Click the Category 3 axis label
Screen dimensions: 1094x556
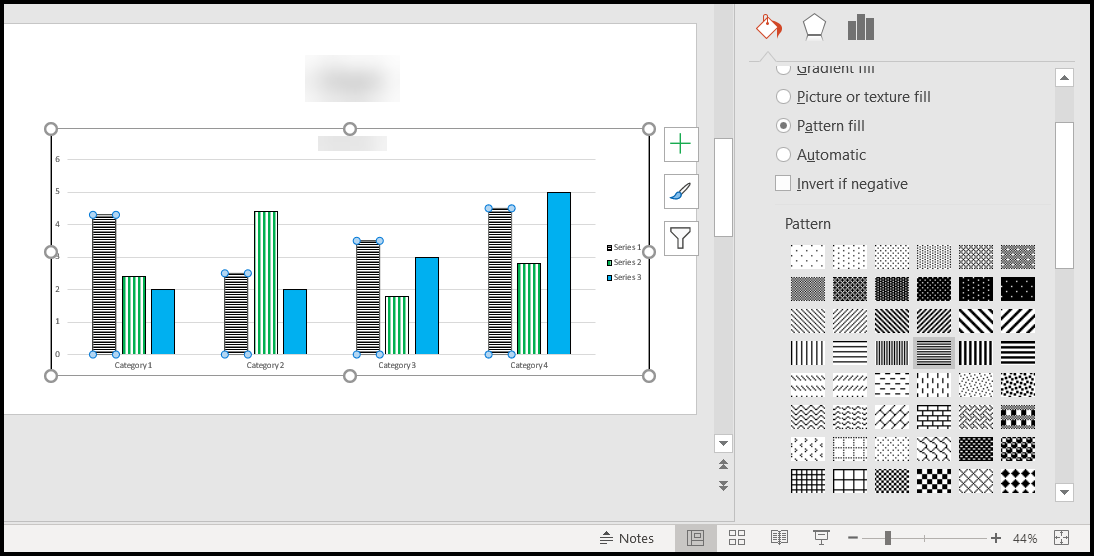(397, 365)
